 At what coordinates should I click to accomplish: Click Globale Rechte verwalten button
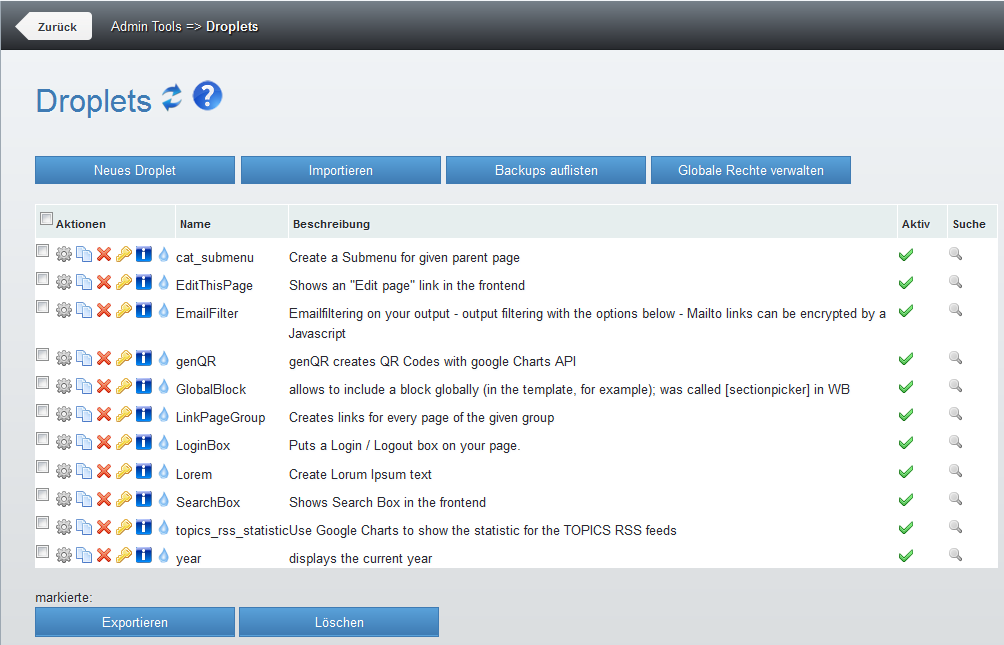tap(751, 170)
